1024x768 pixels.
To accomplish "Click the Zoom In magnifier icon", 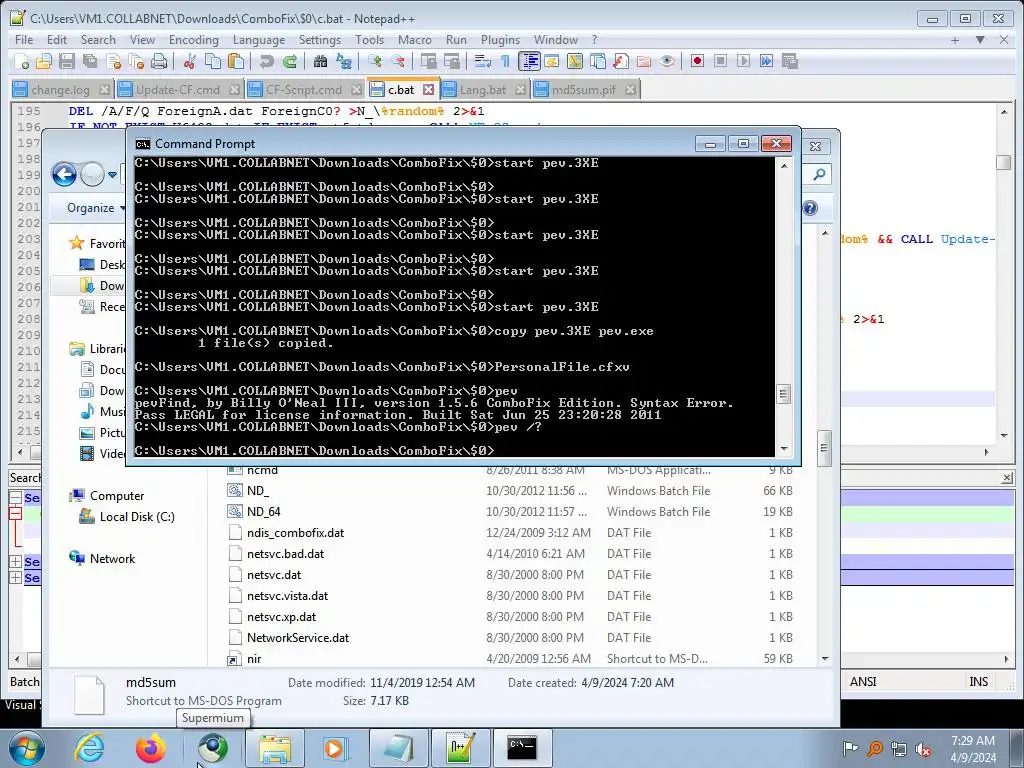I will [375, 61].
